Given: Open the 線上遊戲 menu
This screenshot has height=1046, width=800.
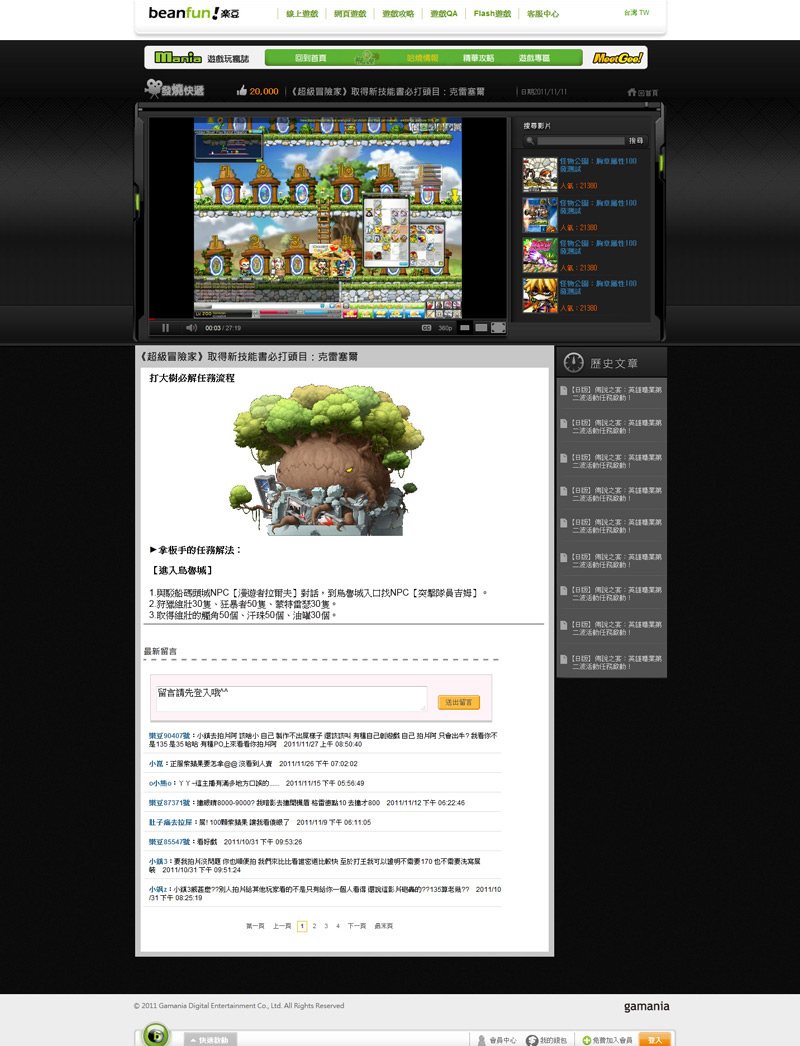Looking at the screenshot, I should [x=302, y=13].
